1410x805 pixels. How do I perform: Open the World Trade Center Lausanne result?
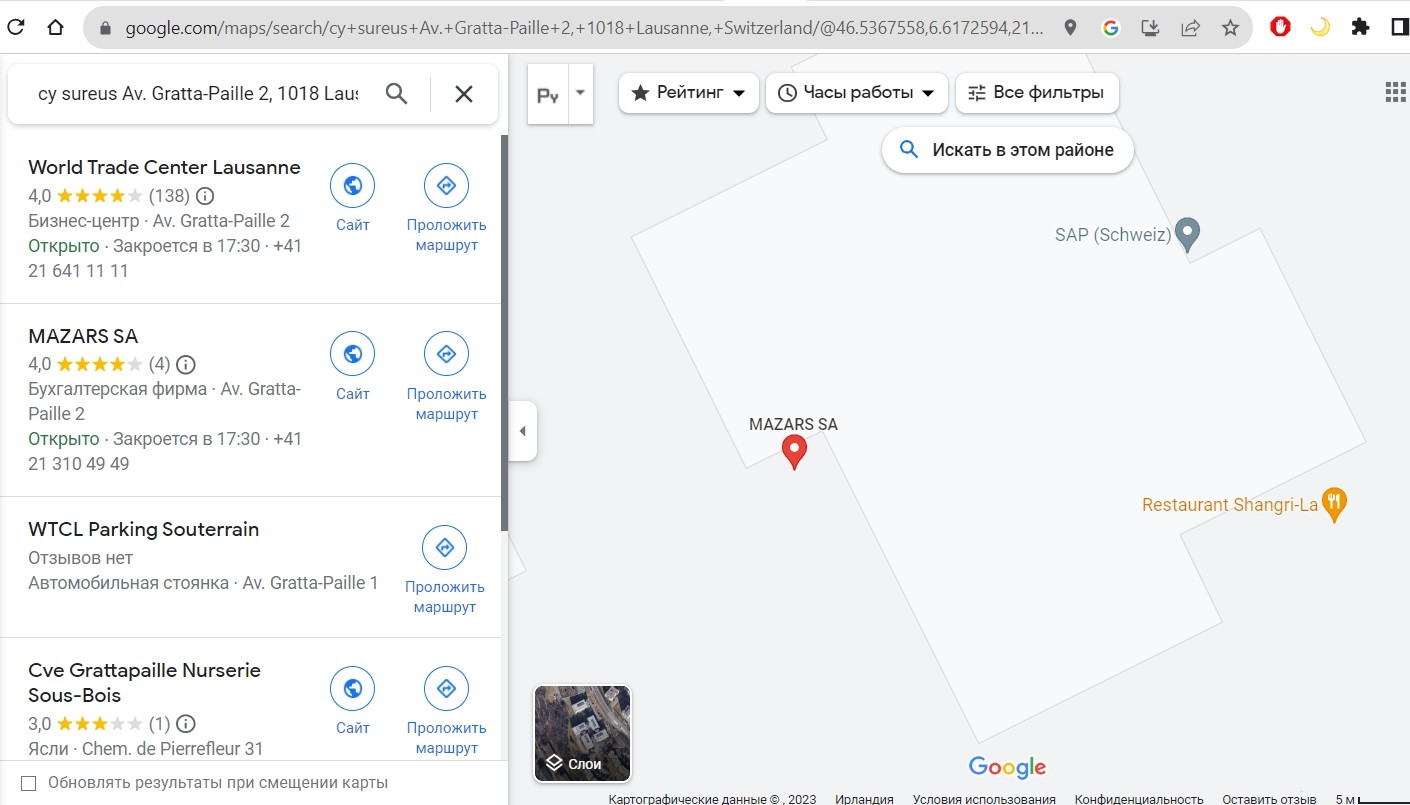pyautogui.click(x=164, y=167)
